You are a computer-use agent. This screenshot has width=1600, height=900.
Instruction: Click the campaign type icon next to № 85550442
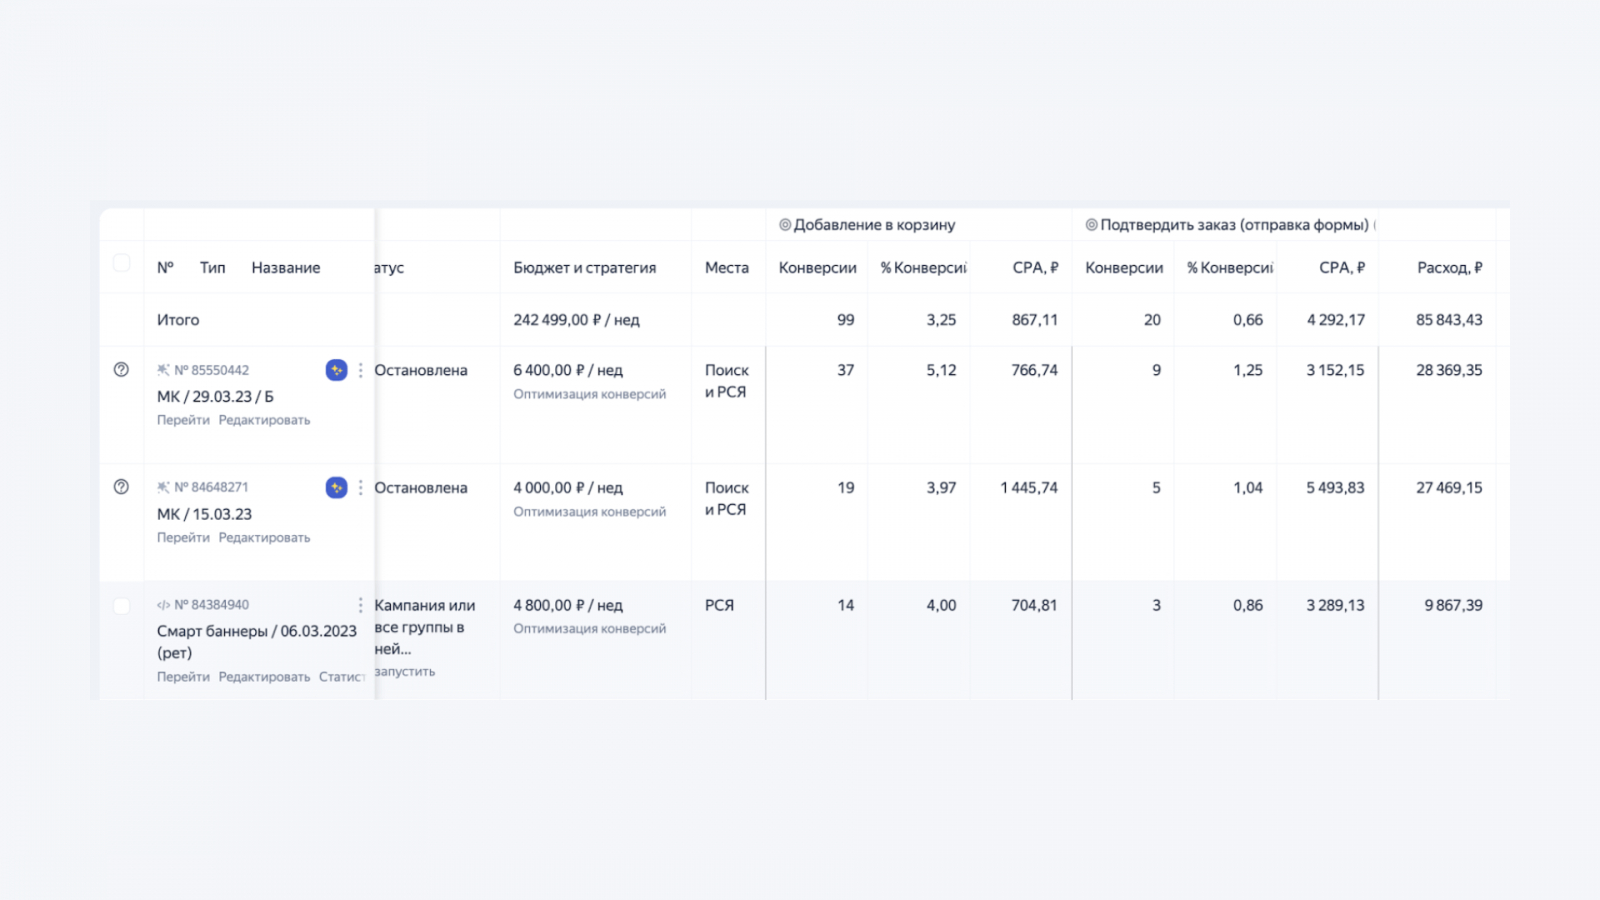pos(163,370)
